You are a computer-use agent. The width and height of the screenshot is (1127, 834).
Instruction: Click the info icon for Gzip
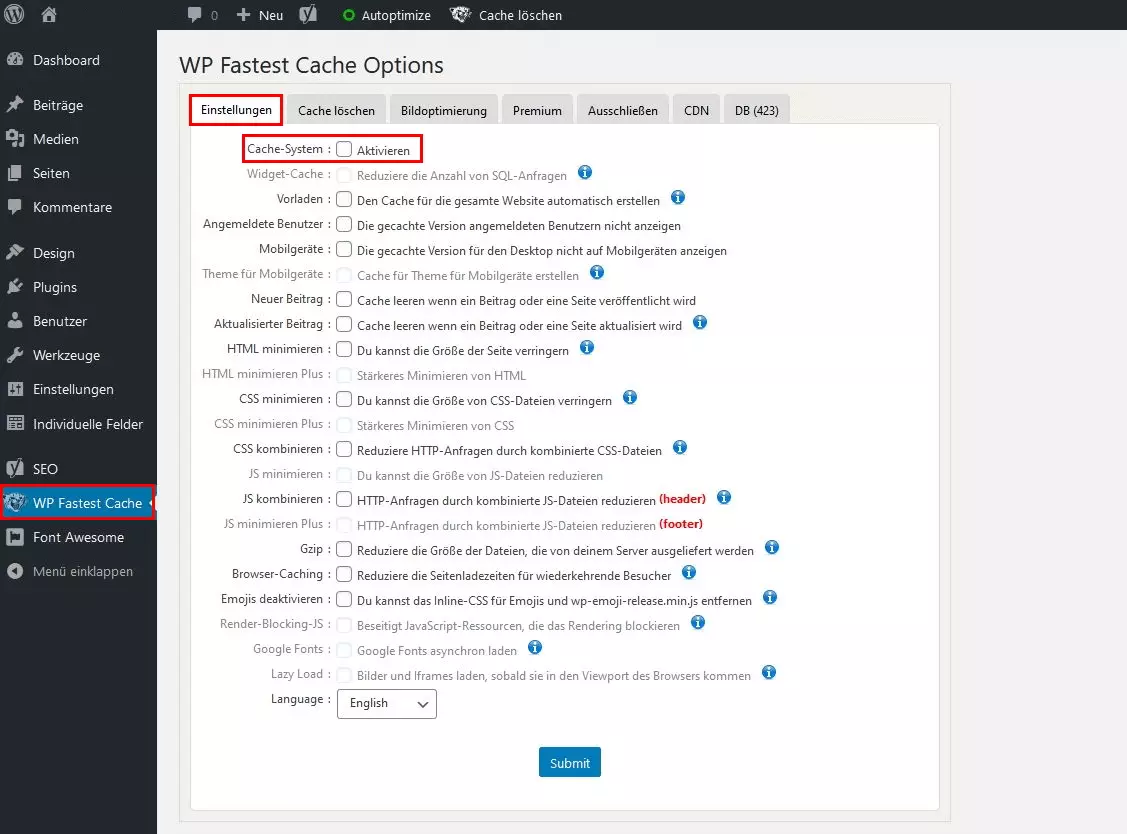772,547
